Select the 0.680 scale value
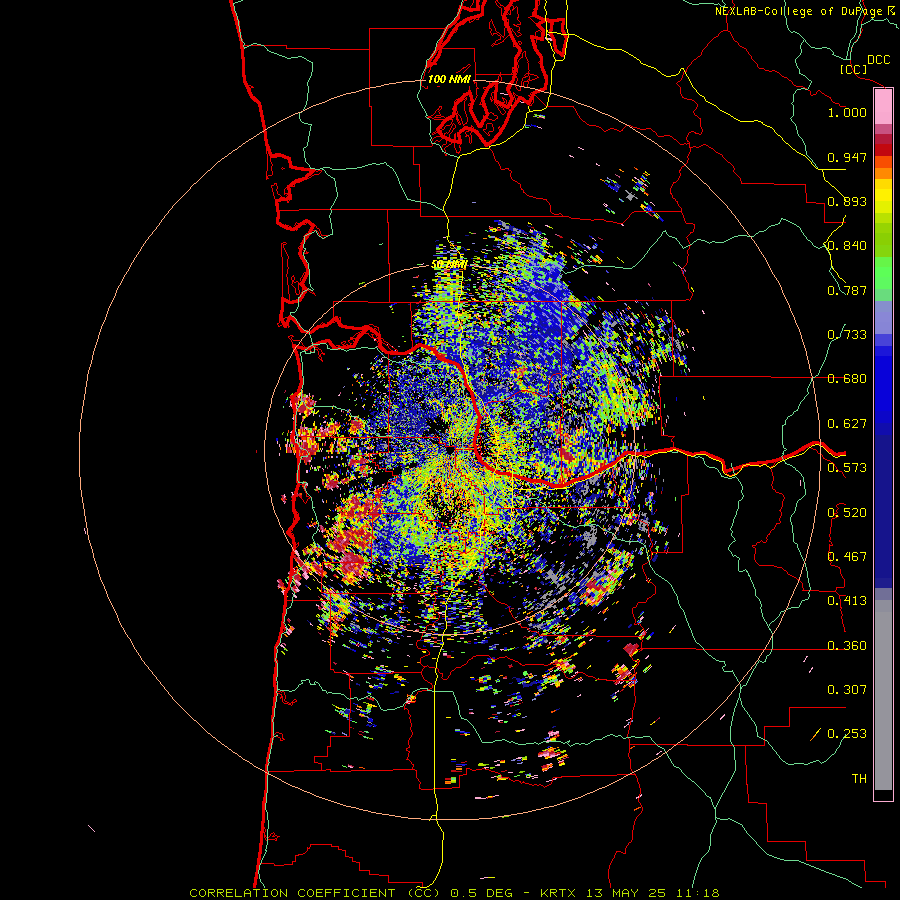Screen dimensions: 900x900 pyautogui.click(x=847, y=379)
